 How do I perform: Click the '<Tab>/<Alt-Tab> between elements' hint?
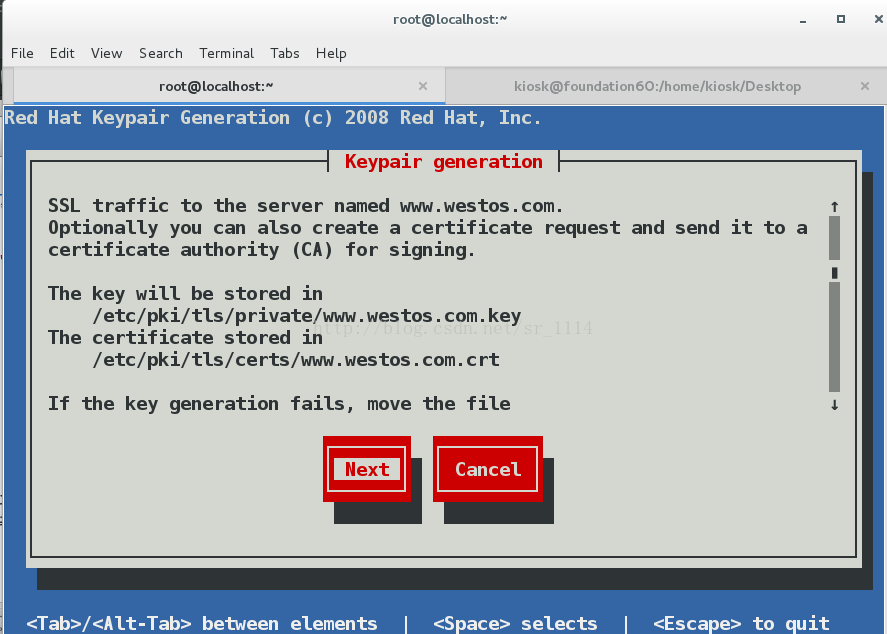click(201, 623)
